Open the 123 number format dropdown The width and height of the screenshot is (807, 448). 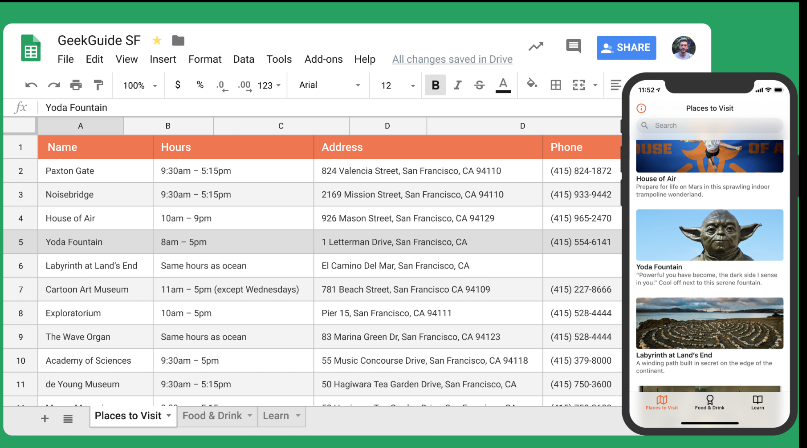point(269,85)
